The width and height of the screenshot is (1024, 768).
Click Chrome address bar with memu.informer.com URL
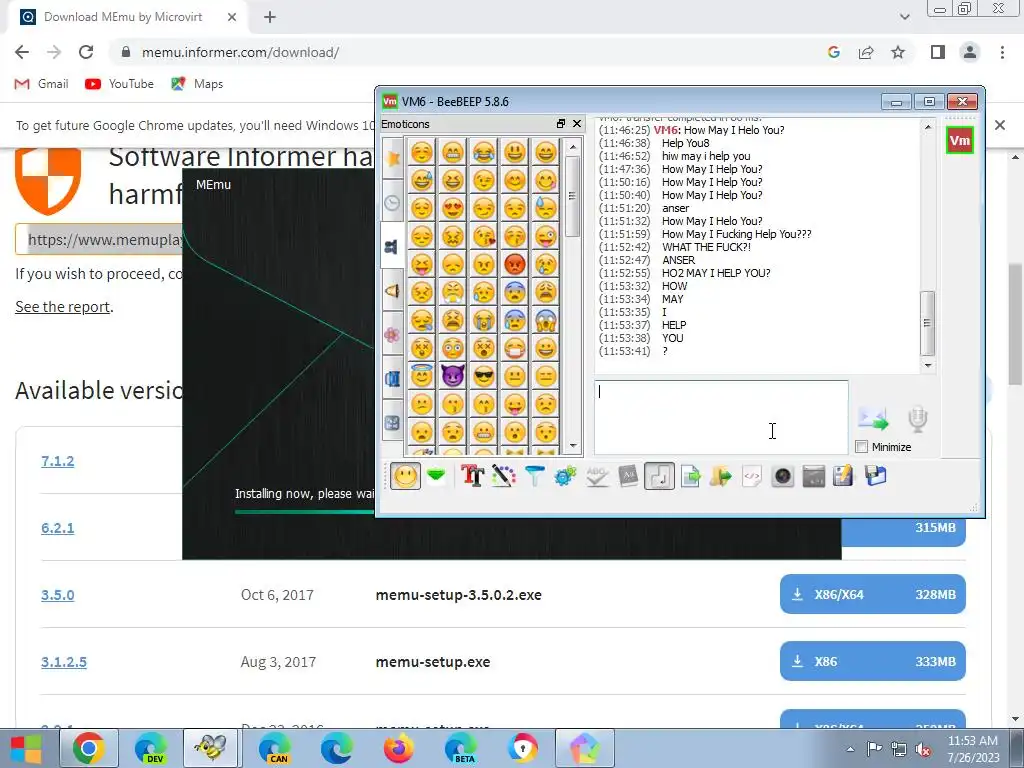[x=470, y=52]
